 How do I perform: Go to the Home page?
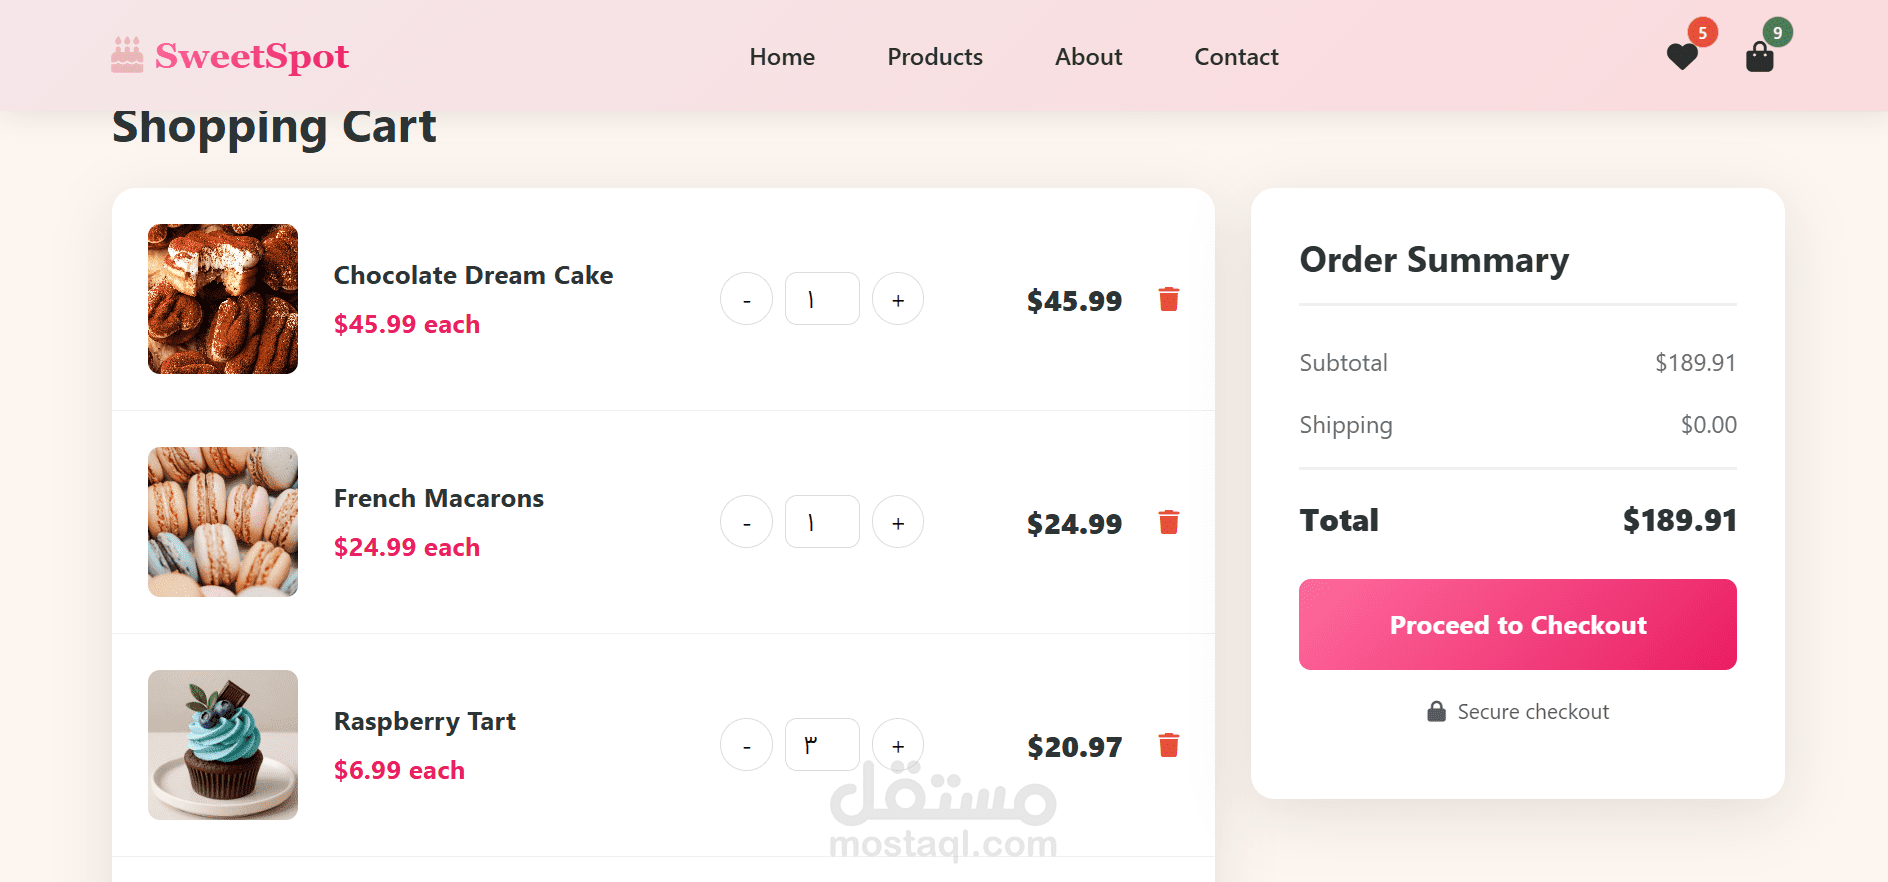coord(782,57)
